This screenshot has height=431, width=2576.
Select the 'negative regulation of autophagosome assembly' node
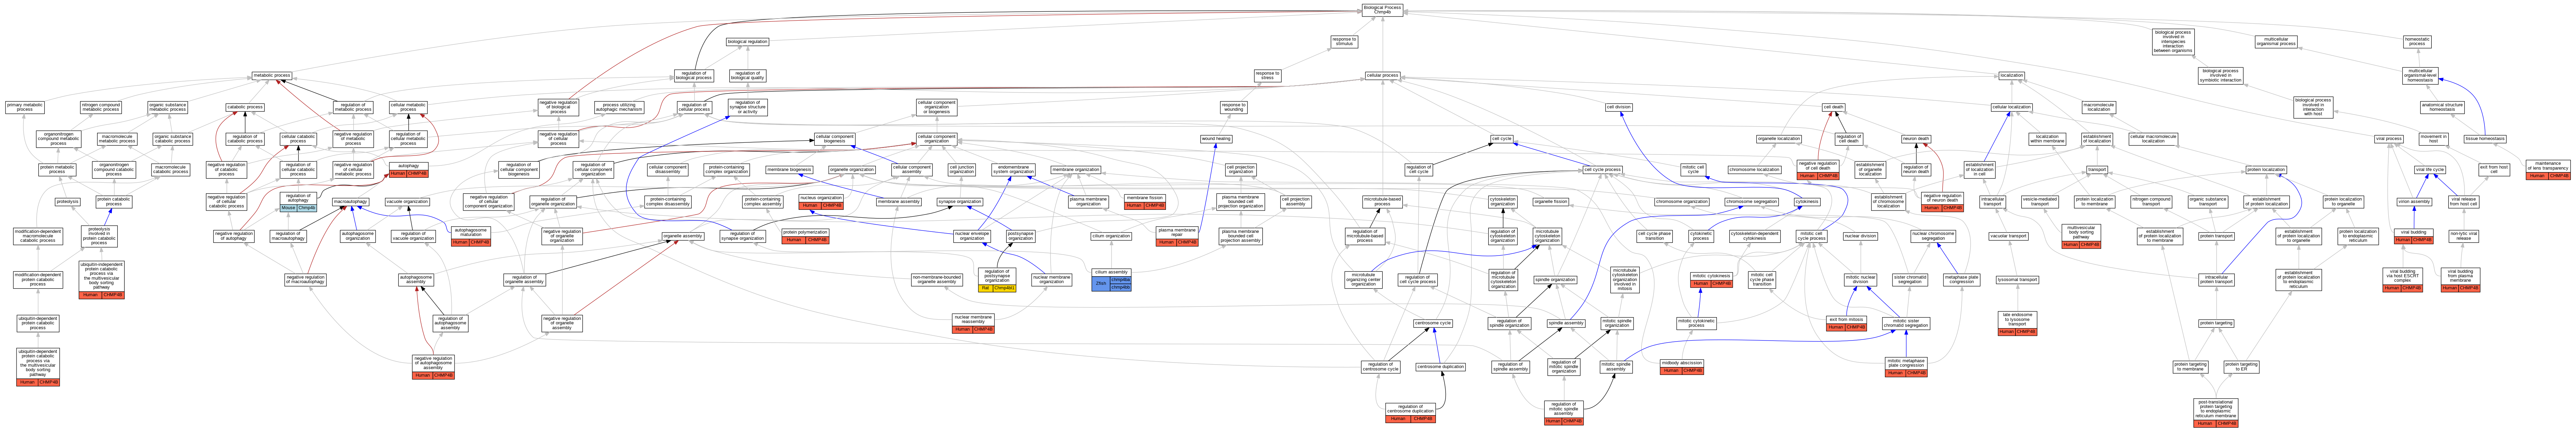[433, 367]
